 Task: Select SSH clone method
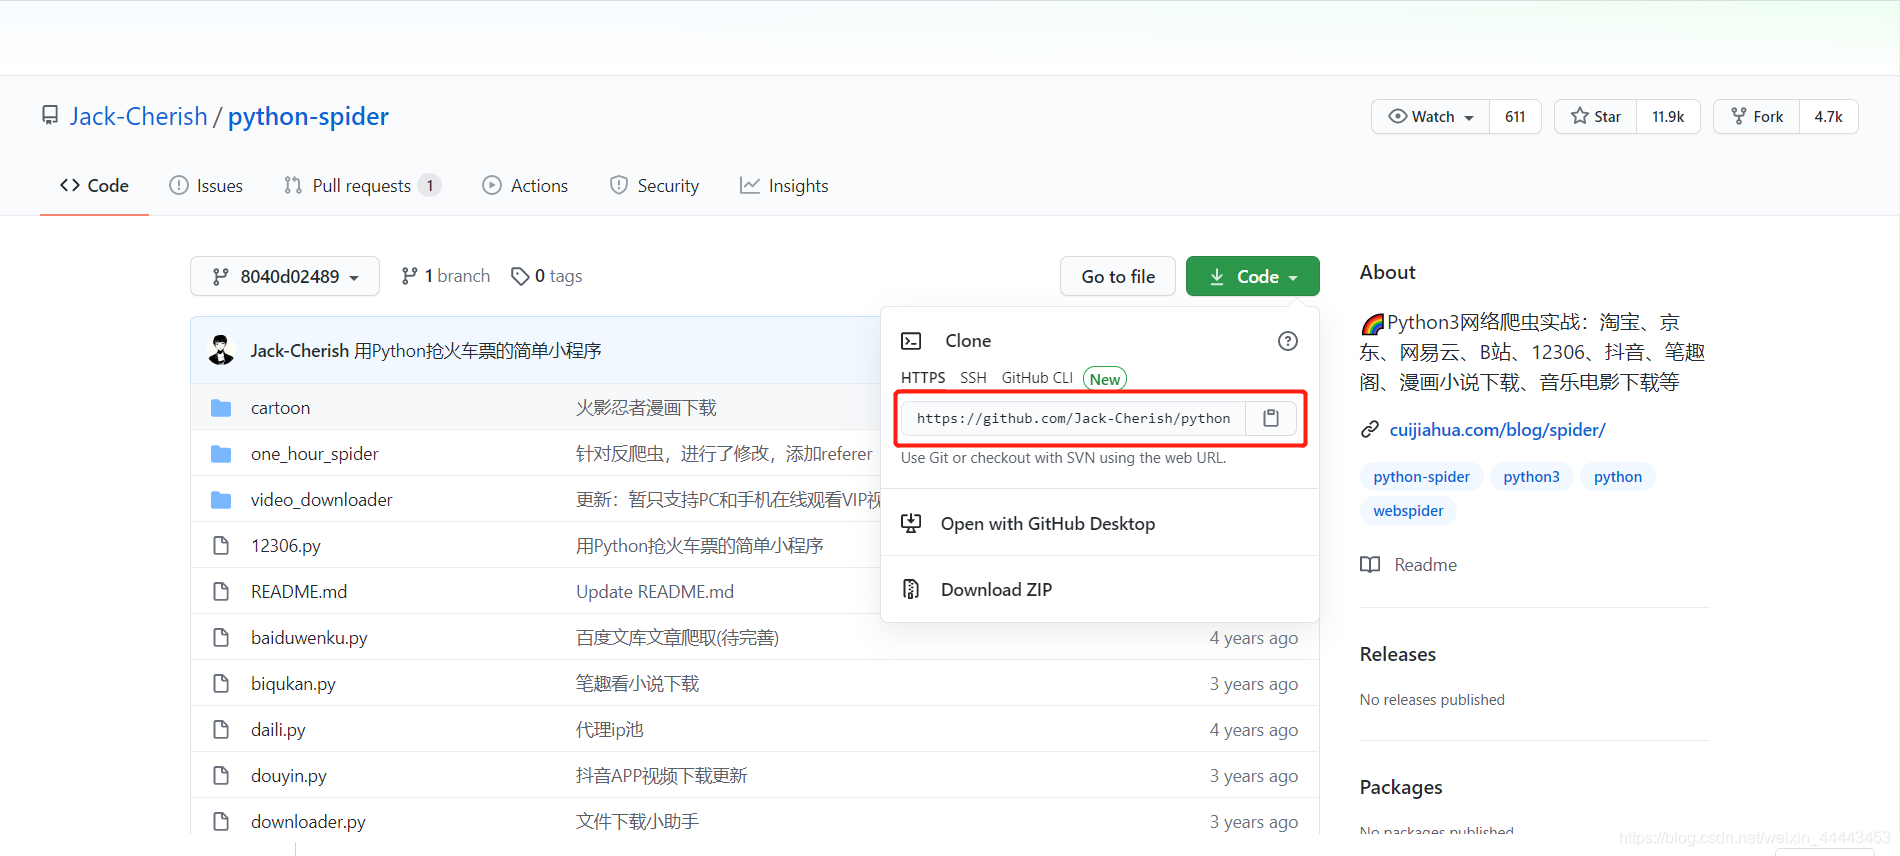973,378
